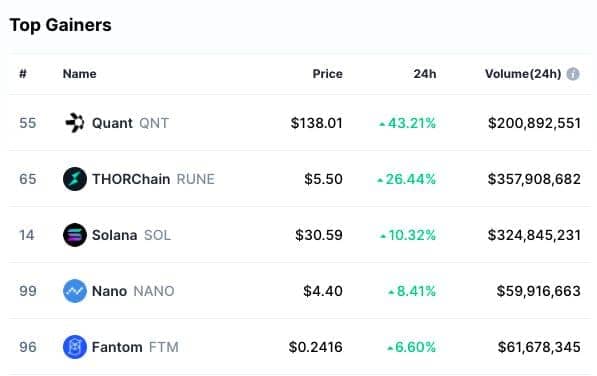The height and width of the screenshot is (376, 597).
Task: Sort by the 24h column header
Action: (425, 74)
